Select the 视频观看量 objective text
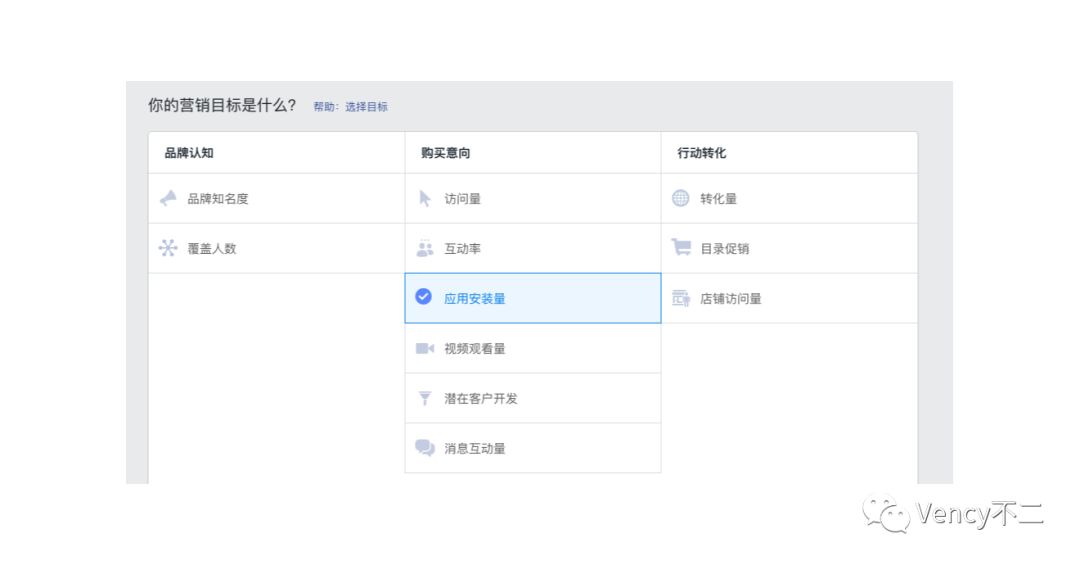1080x565 pixels. (x=475, y=349)
